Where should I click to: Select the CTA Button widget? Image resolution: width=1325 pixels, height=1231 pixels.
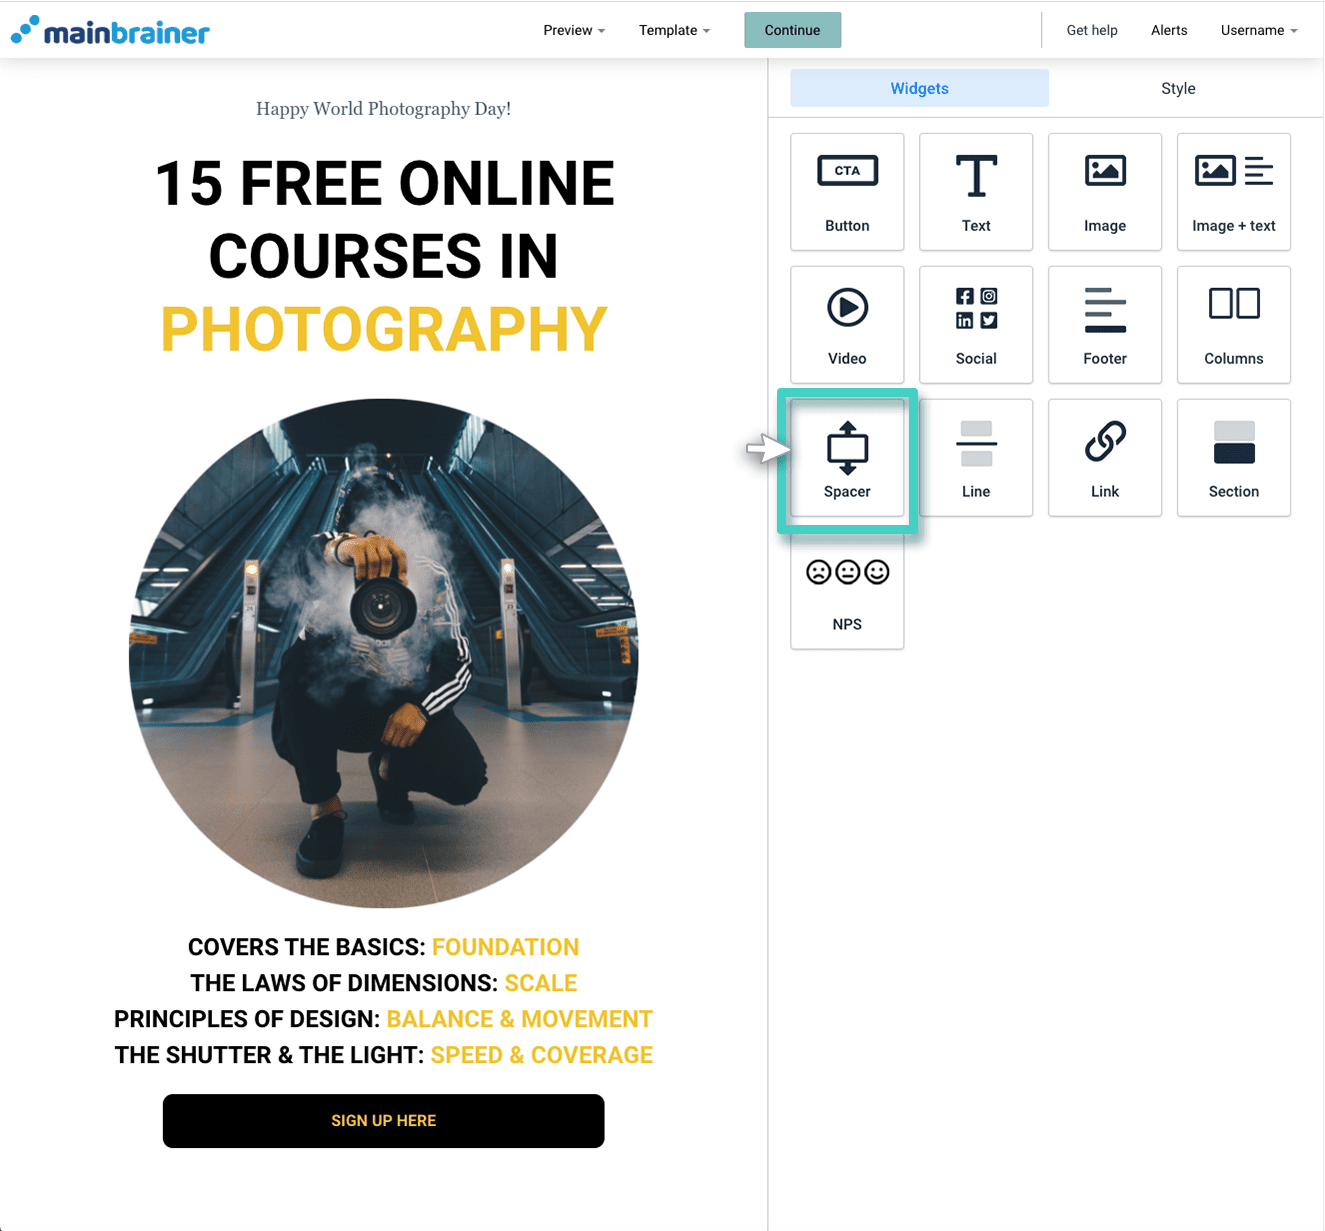(x=846, y=192)
